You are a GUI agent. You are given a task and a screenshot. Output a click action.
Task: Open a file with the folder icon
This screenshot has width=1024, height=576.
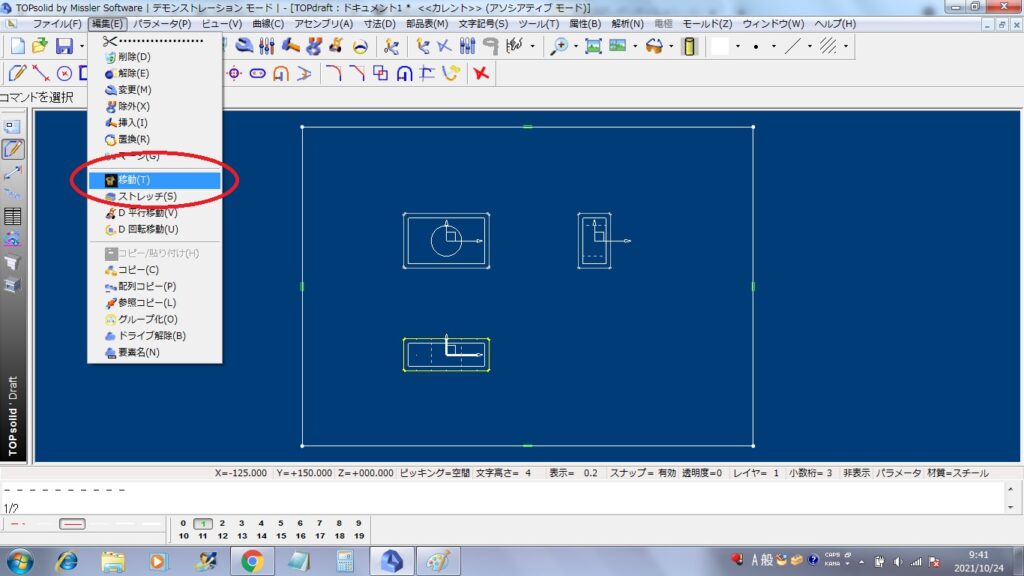click(x=40, y=46)
